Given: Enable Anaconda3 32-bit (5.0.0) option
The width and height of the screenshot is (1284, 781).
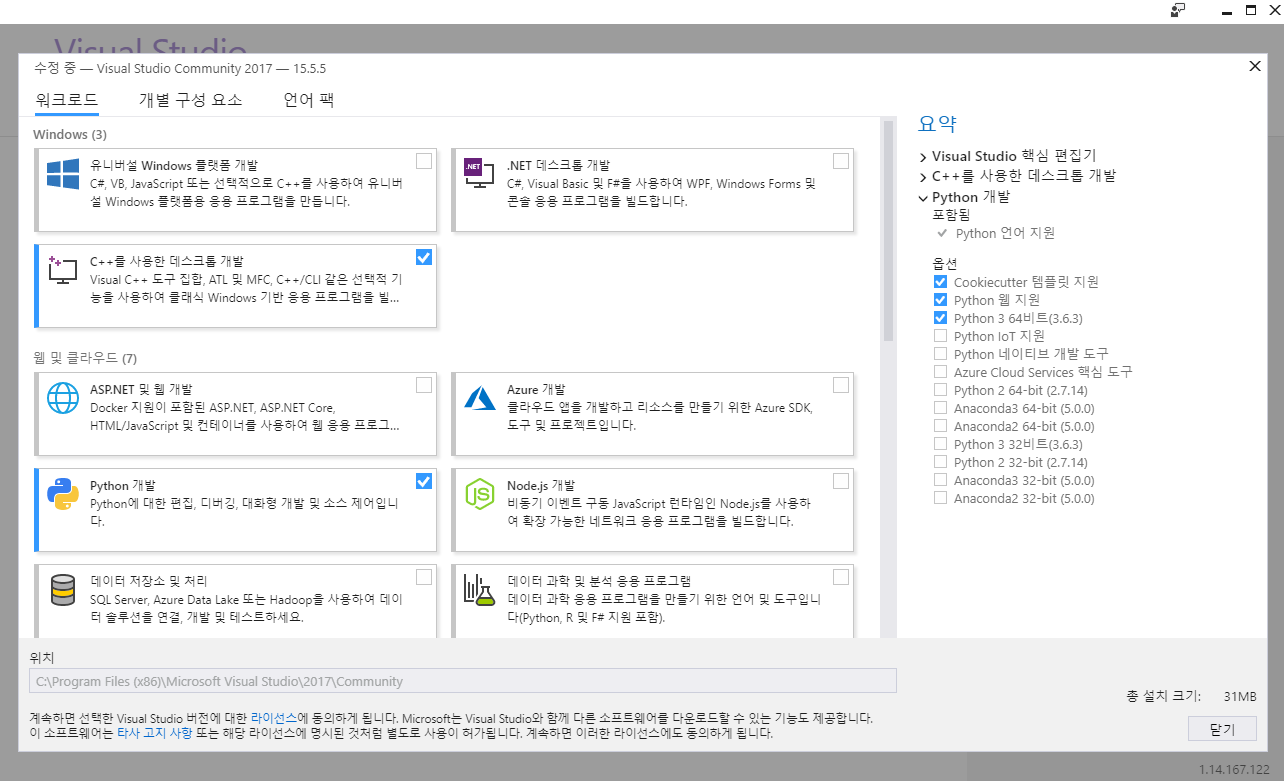Looking at the screenshot, I should [940, 480].
